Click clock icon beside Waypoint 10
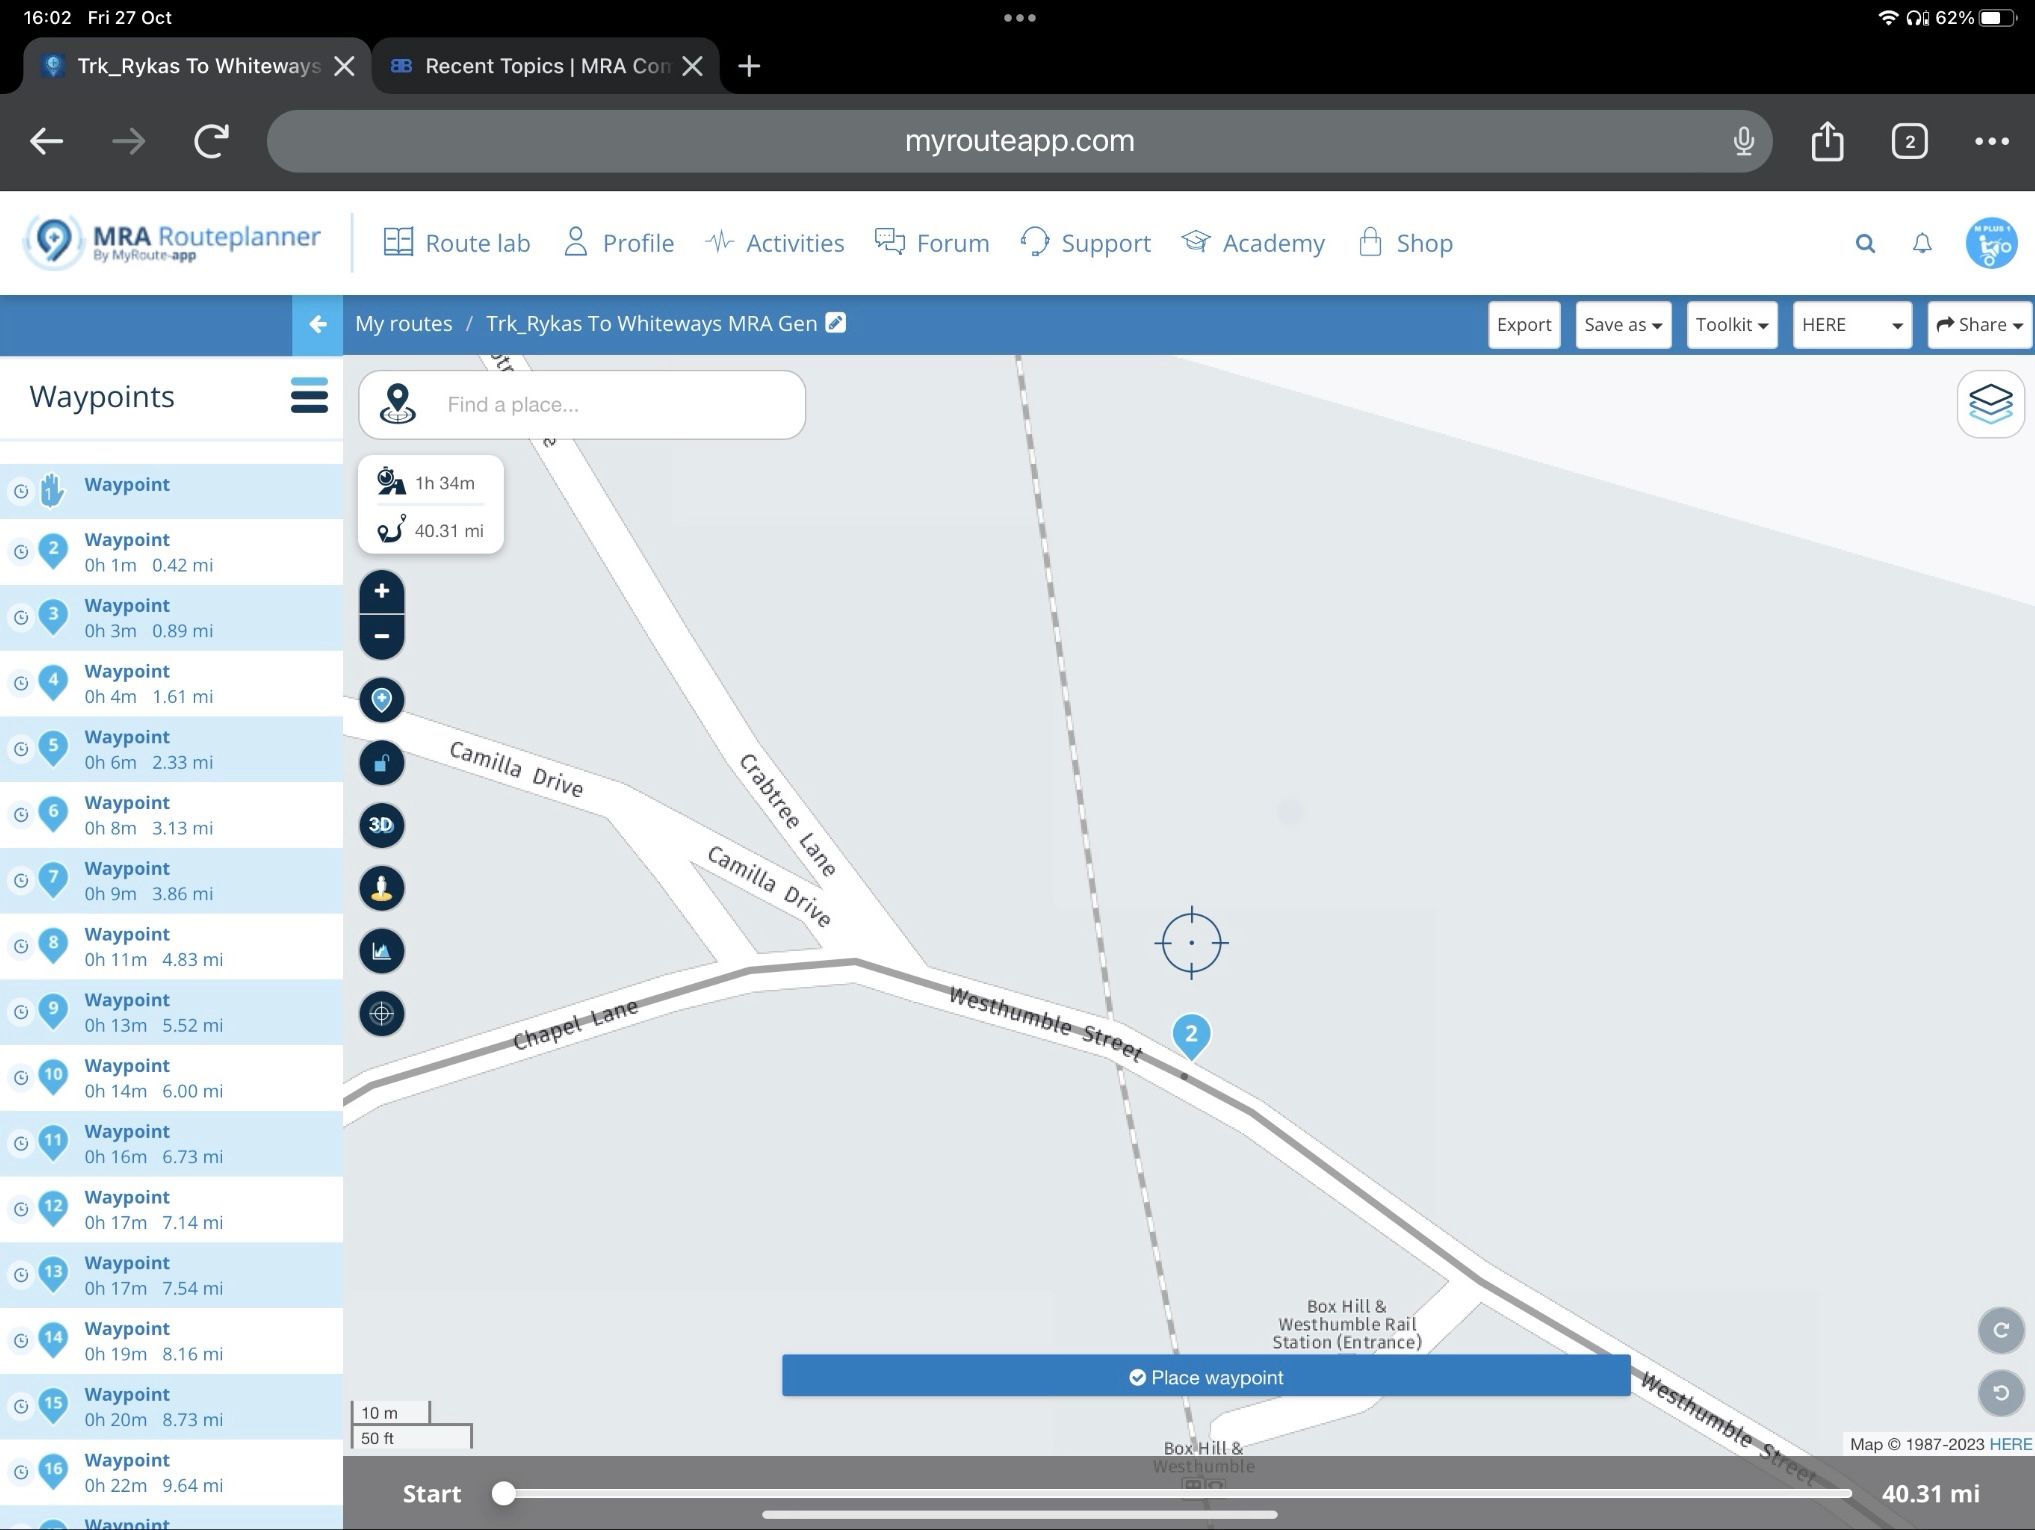 tap(20, 1078)
